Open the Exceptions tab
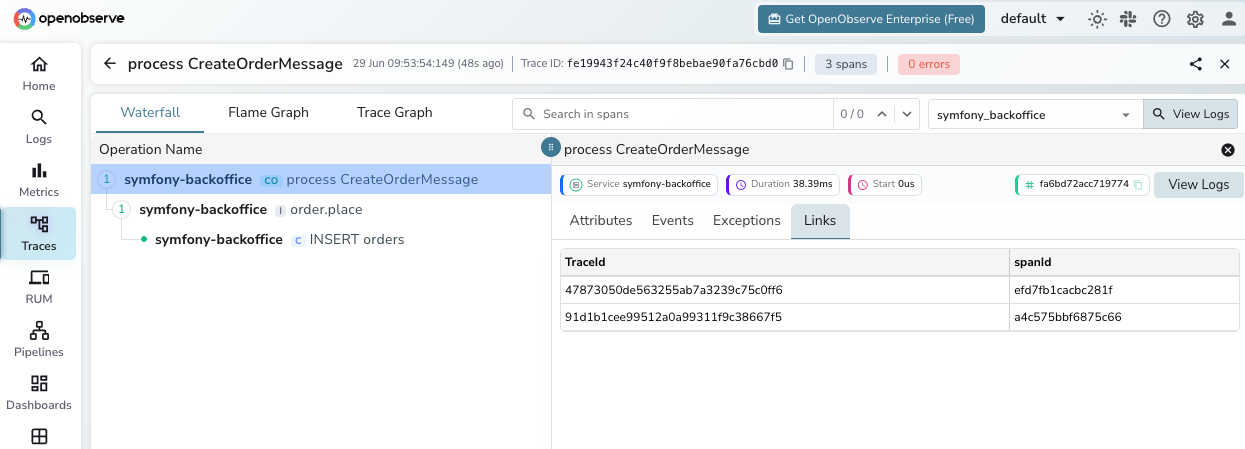The image size is (1245, 449). pos(746,221)
